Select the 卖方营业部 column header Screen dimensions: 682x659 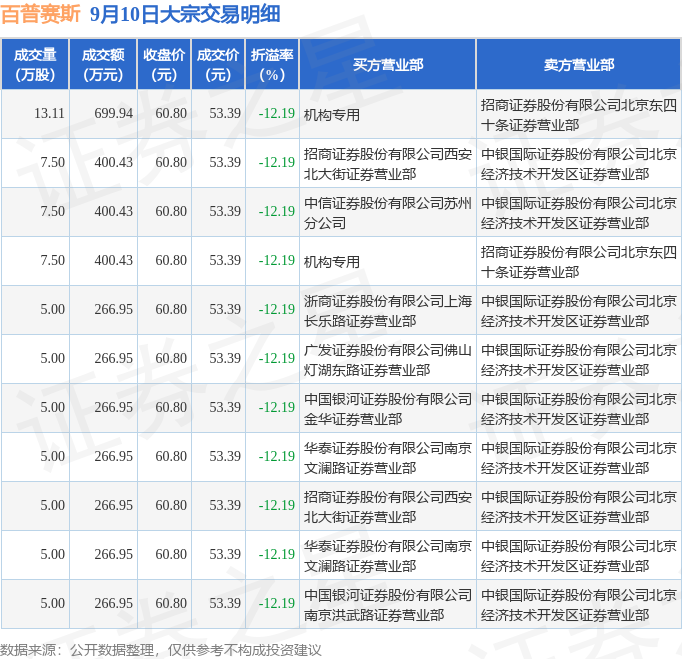pos(578,64)
